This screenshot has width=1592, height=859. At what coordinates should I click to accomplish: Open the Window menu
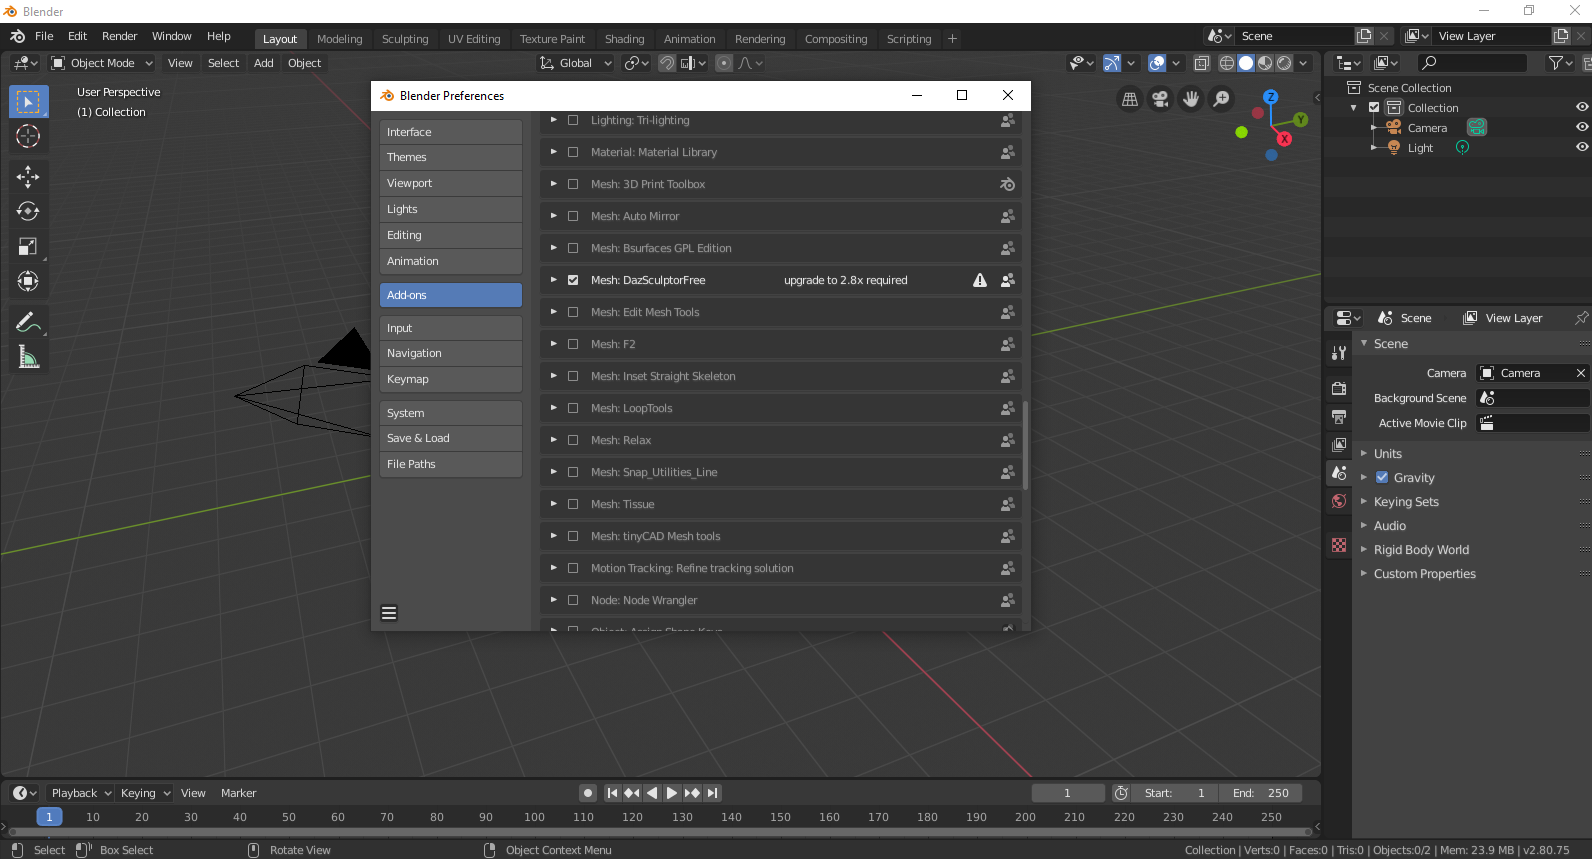(172, 36)
